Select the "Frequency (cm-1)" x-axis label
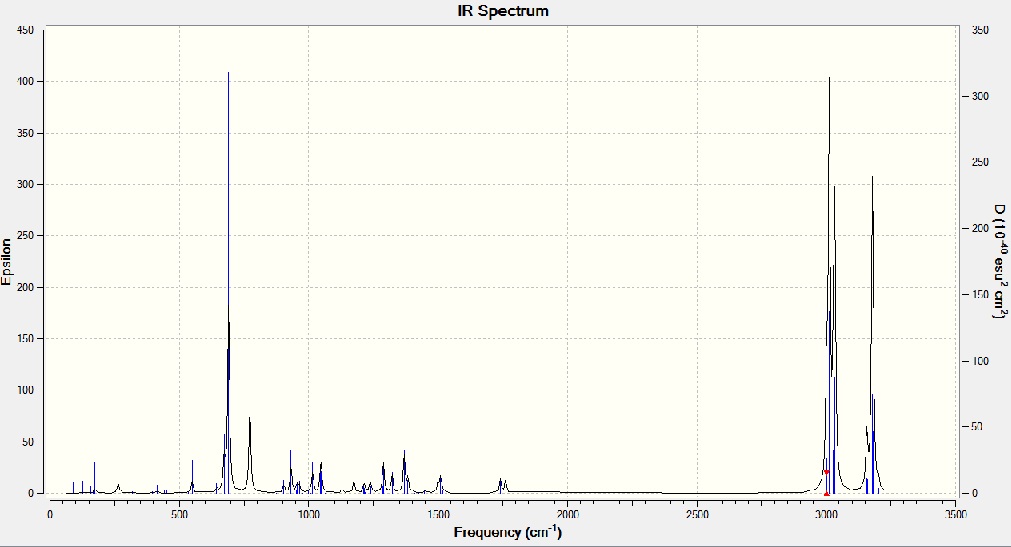1011x547 pixels. pyautogui.click(x=507, y=532)
